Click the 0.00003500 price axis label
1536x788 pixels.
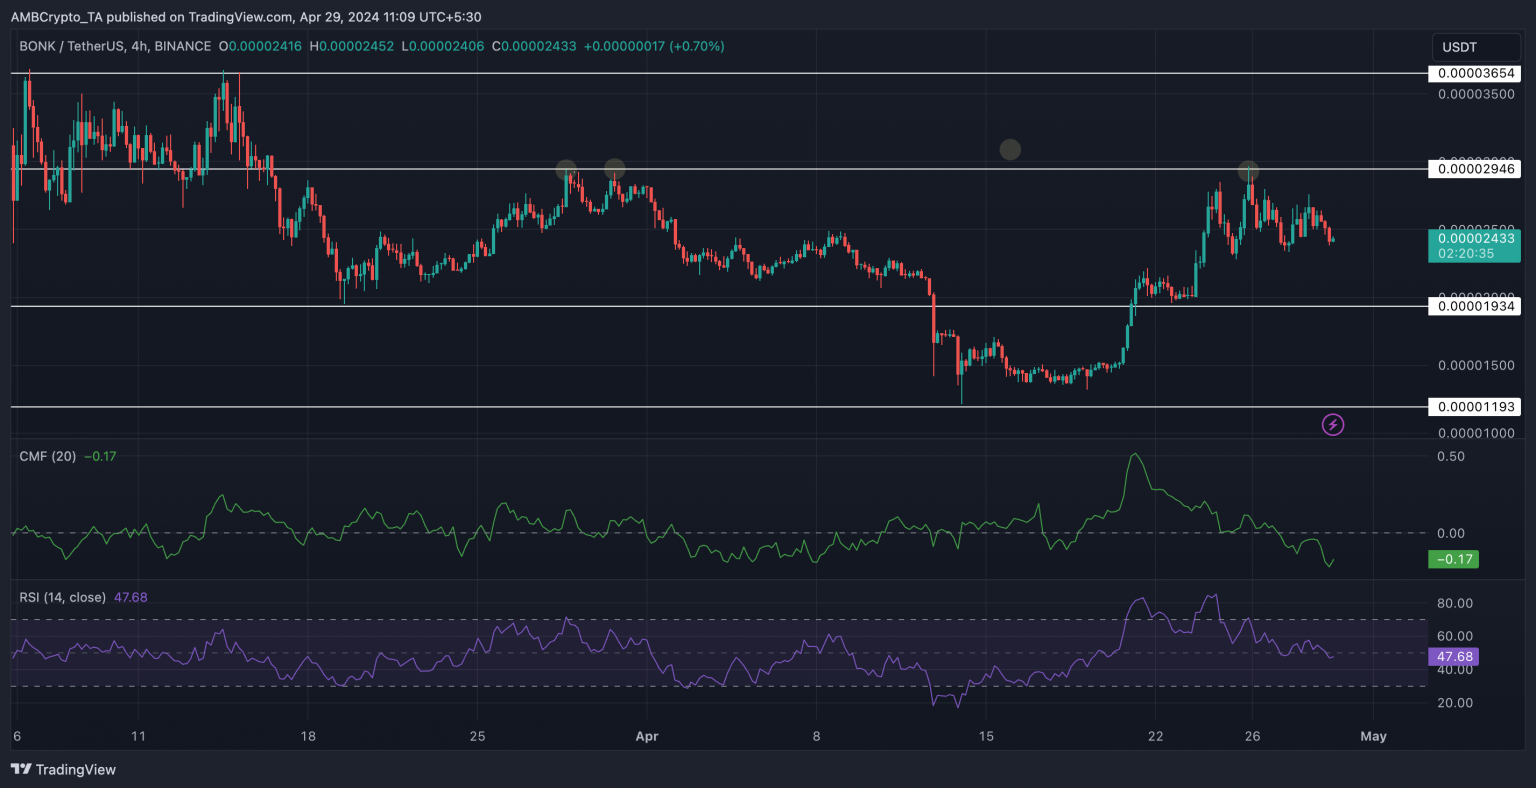click(1476, 94)
